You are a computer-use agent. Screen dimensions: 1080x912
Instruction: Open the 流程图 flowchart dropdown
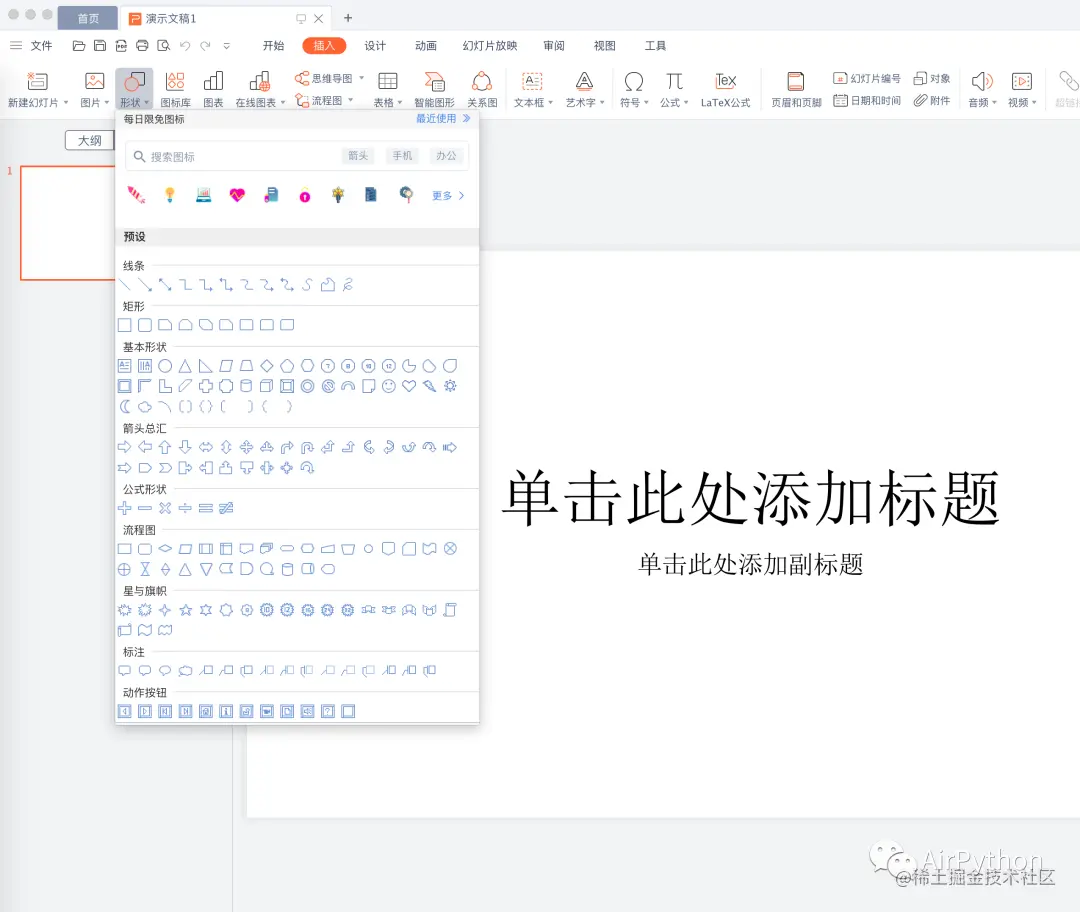tap(324, 101)
